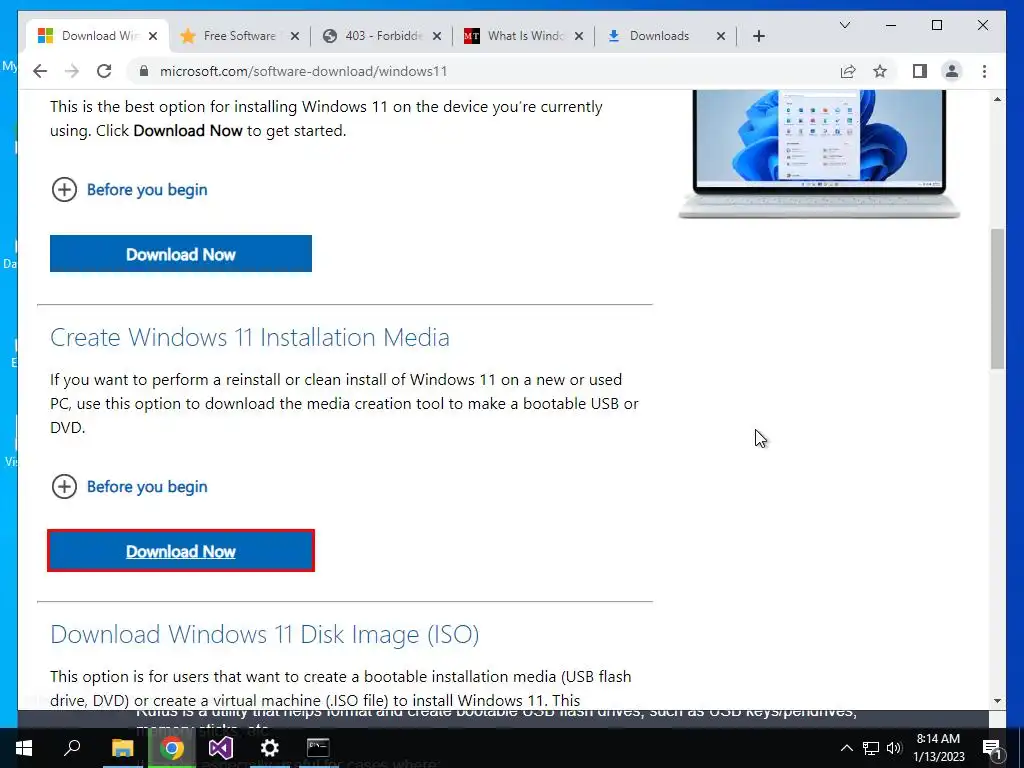Share this page icon in address bar
The width and height of the screenshot is (1024, 768).
pyautogui.click(x=848, y=71)
